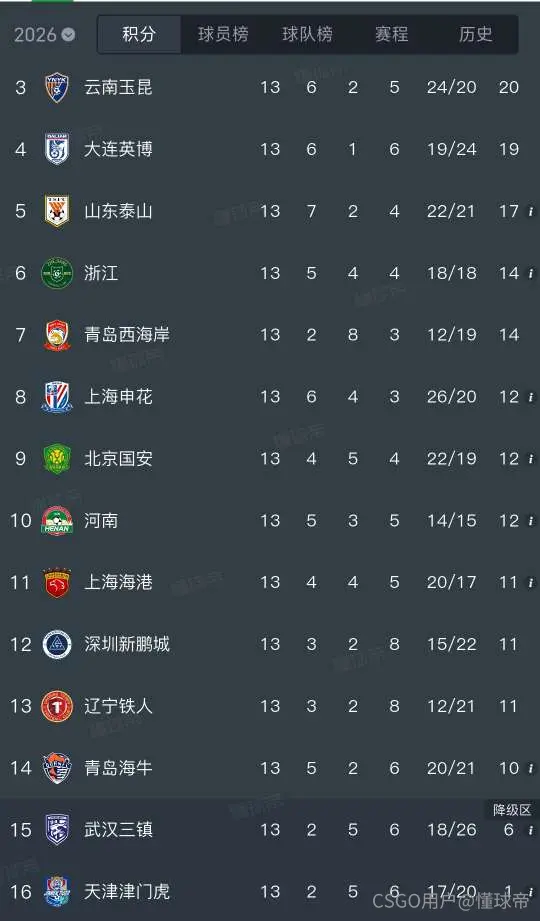The width and height of the screenshot is (540, 921).
Task: Tap the 上海申花 club crest
Action: click(x=57, y=396)
